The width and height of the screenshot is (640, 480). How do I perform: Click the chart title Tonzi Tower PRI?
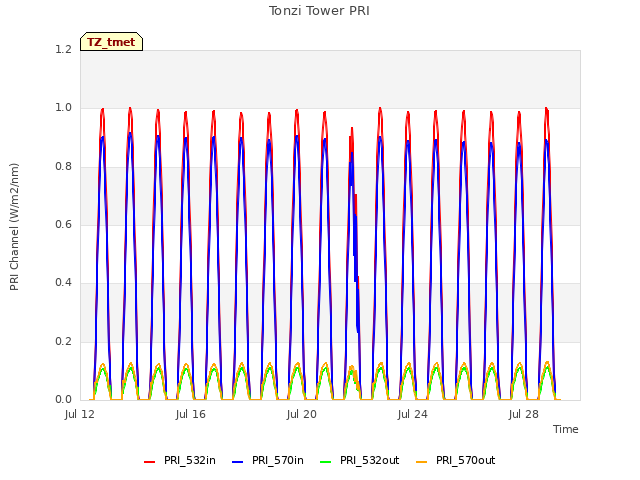tap(319, 11)
